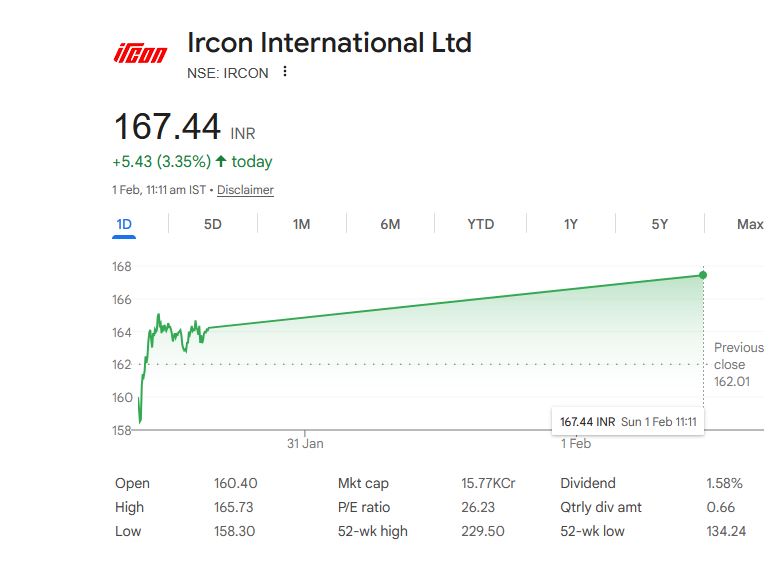This screenshot has height=579, width=779.
Task: Select the Max range tab
Action: tap(749, 224)
